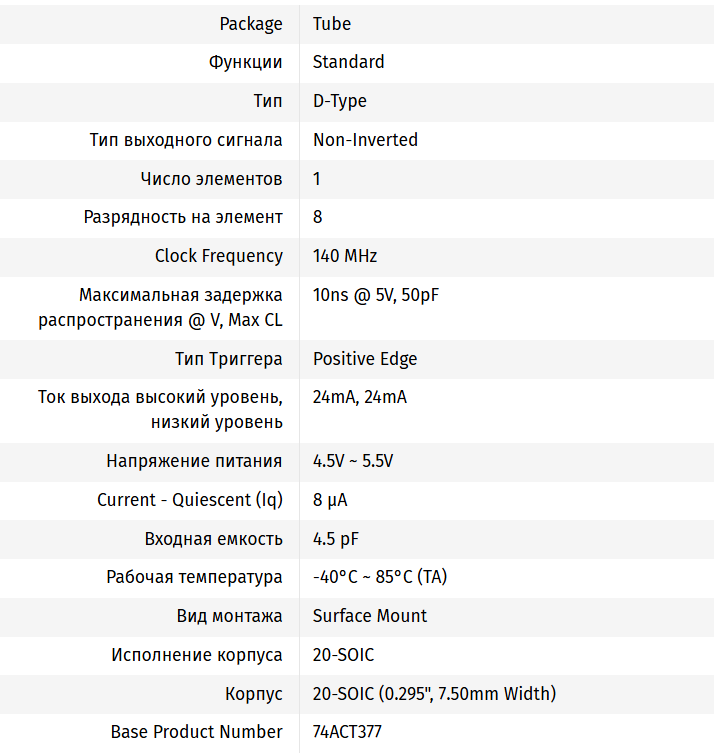714x756 pixels.
Task: Select the D-Type value text
Action: [339, 101]
